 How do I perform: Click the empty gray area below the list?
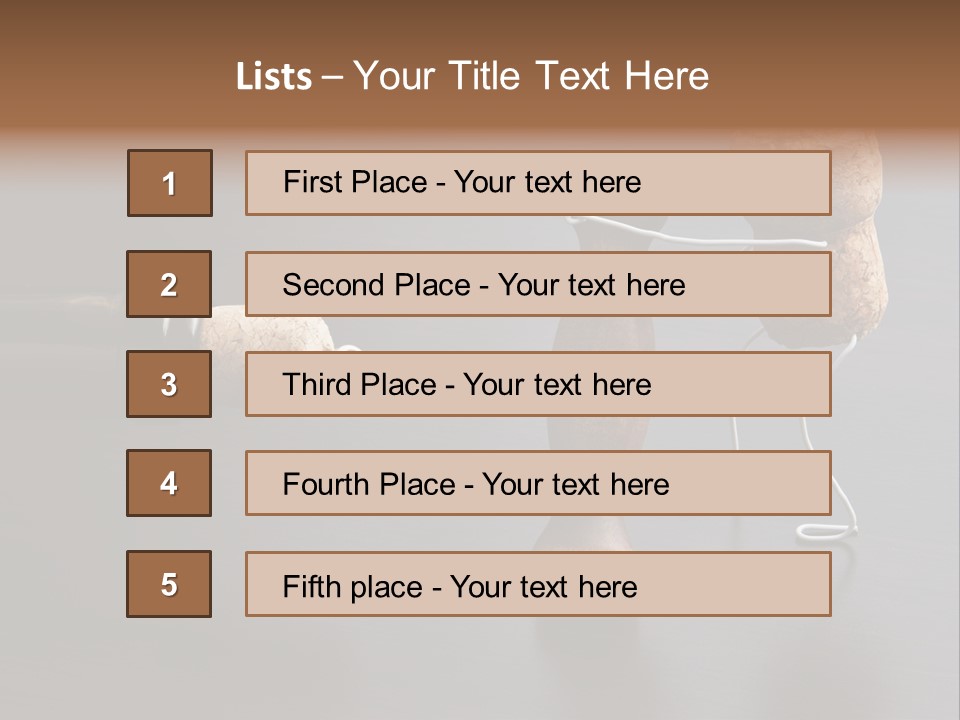tap(480, 670)
